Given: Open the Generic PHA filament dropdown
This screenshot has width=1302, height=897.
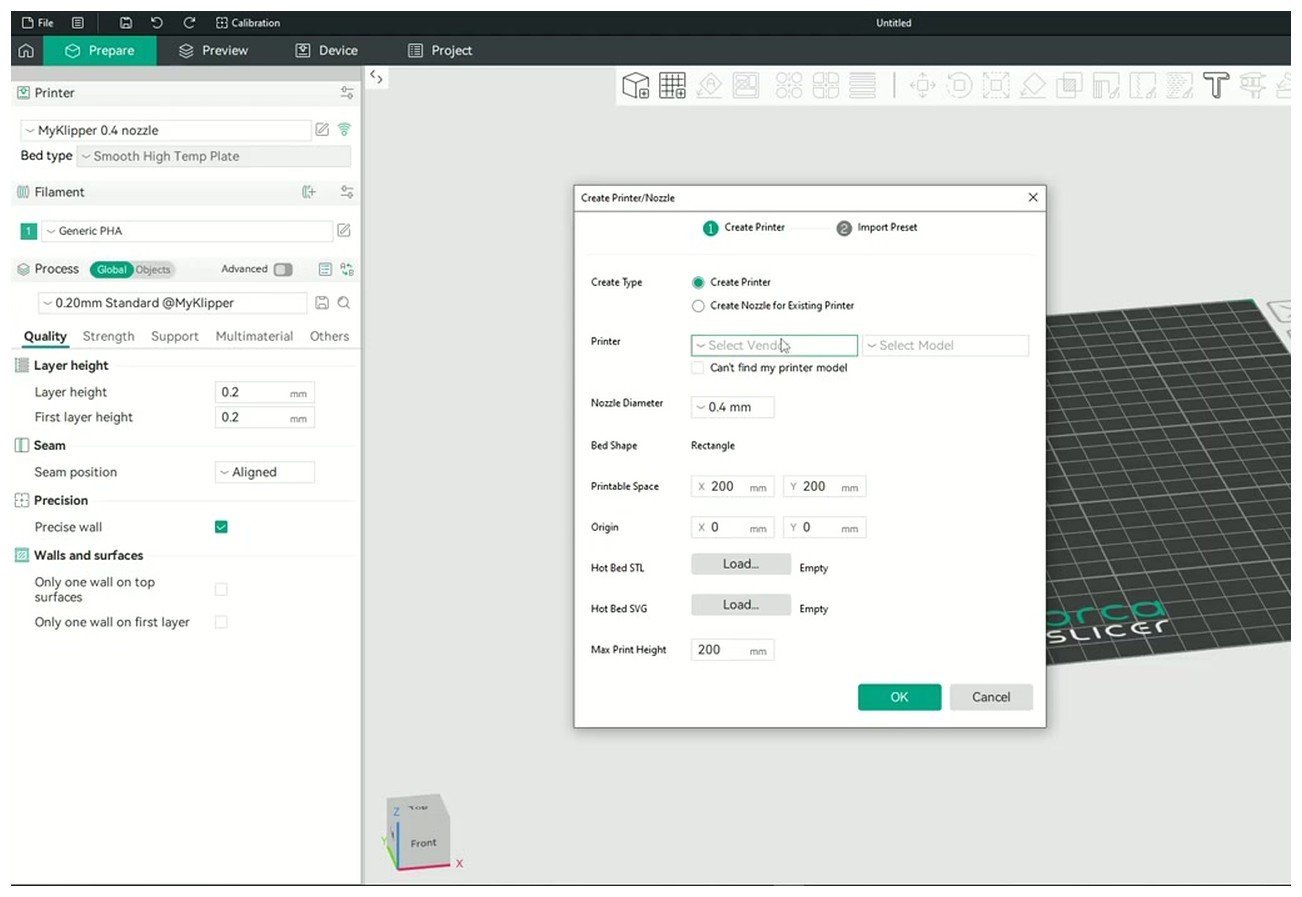Looking at the screenshot, I should (x=187, y=231).
